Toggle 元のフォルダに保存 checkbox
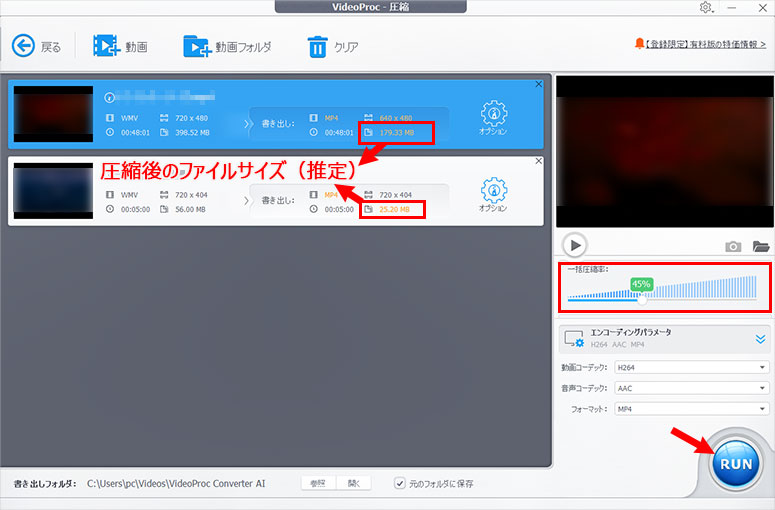775x510 pixels. (x=400, y=484)
